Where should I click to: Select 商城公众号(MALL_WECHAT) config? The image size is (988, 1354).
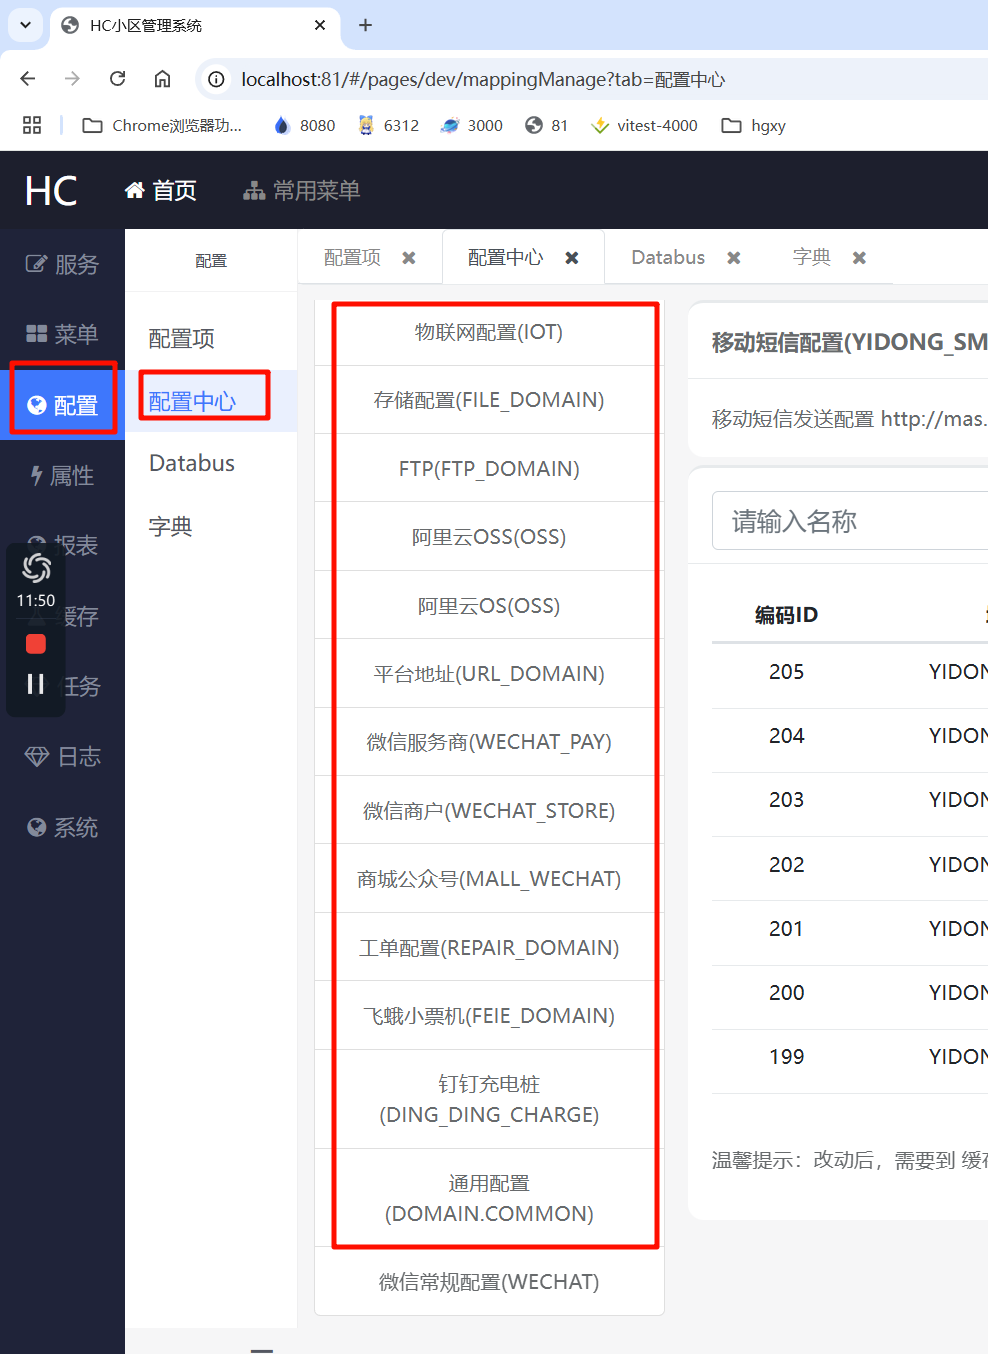click(x=489, y=879)
